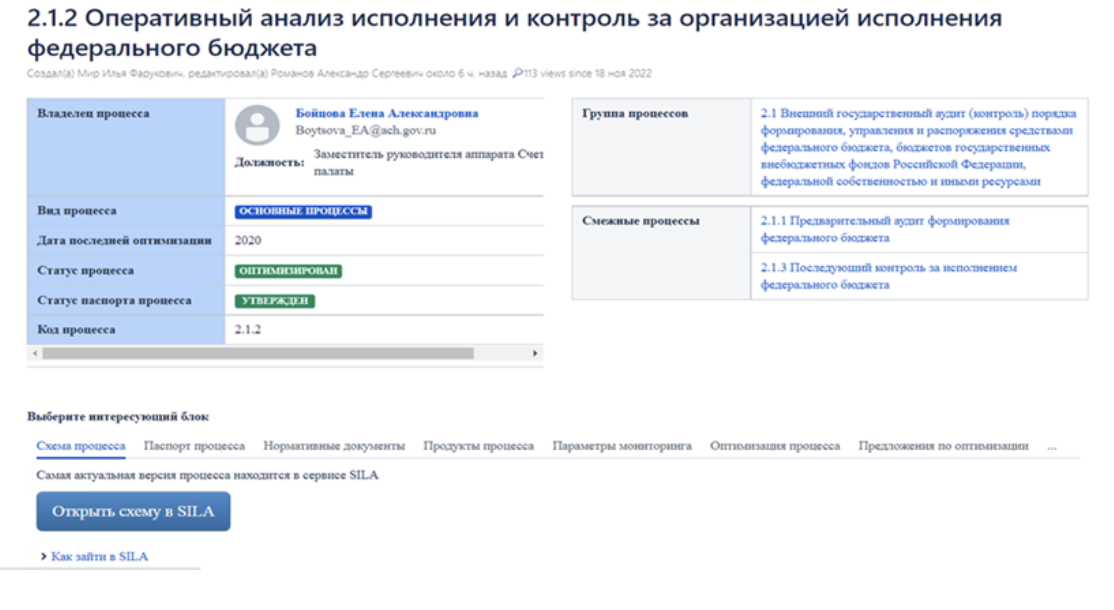1114x610 pixels.
Task: Open Бойцова Елена Александровна profile link
Action: click(x=387, y=113)
